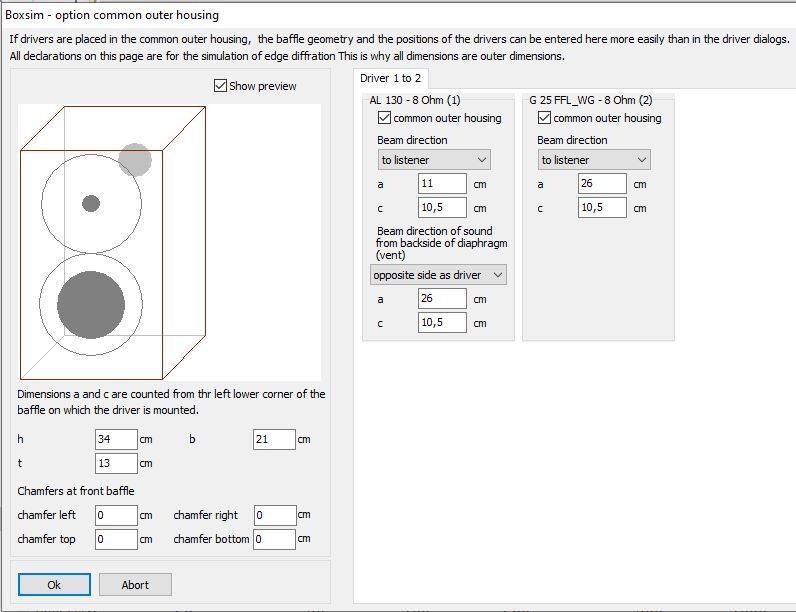Click the 'AL 130 - 8 Ohm (1)' group title
This screenshot has height=612, width=796.
tap(415, 100)
